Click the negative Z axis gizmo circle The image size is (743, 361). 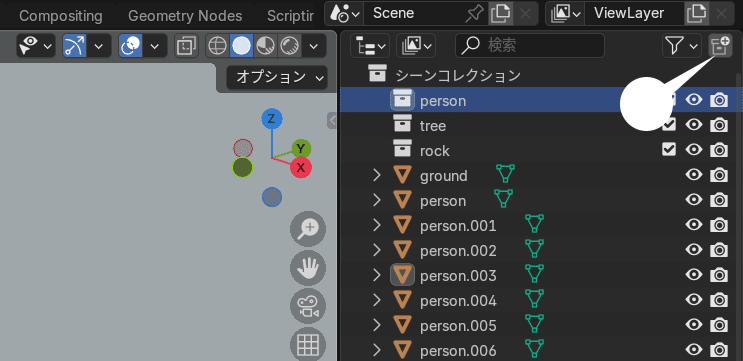click(x=272, y=197)
